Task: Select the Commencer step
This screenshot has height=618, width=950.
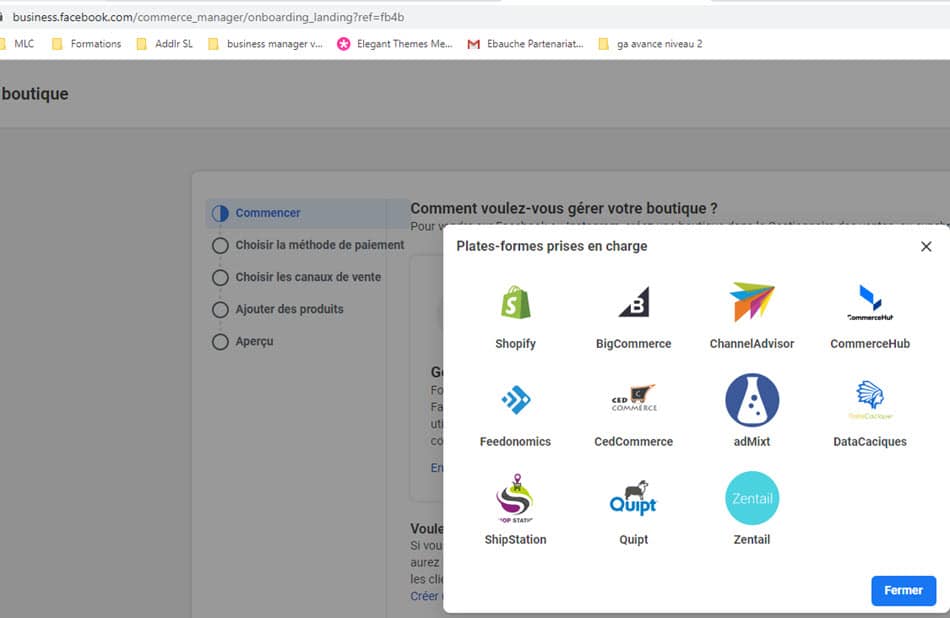Action: (x=307, y=213)
